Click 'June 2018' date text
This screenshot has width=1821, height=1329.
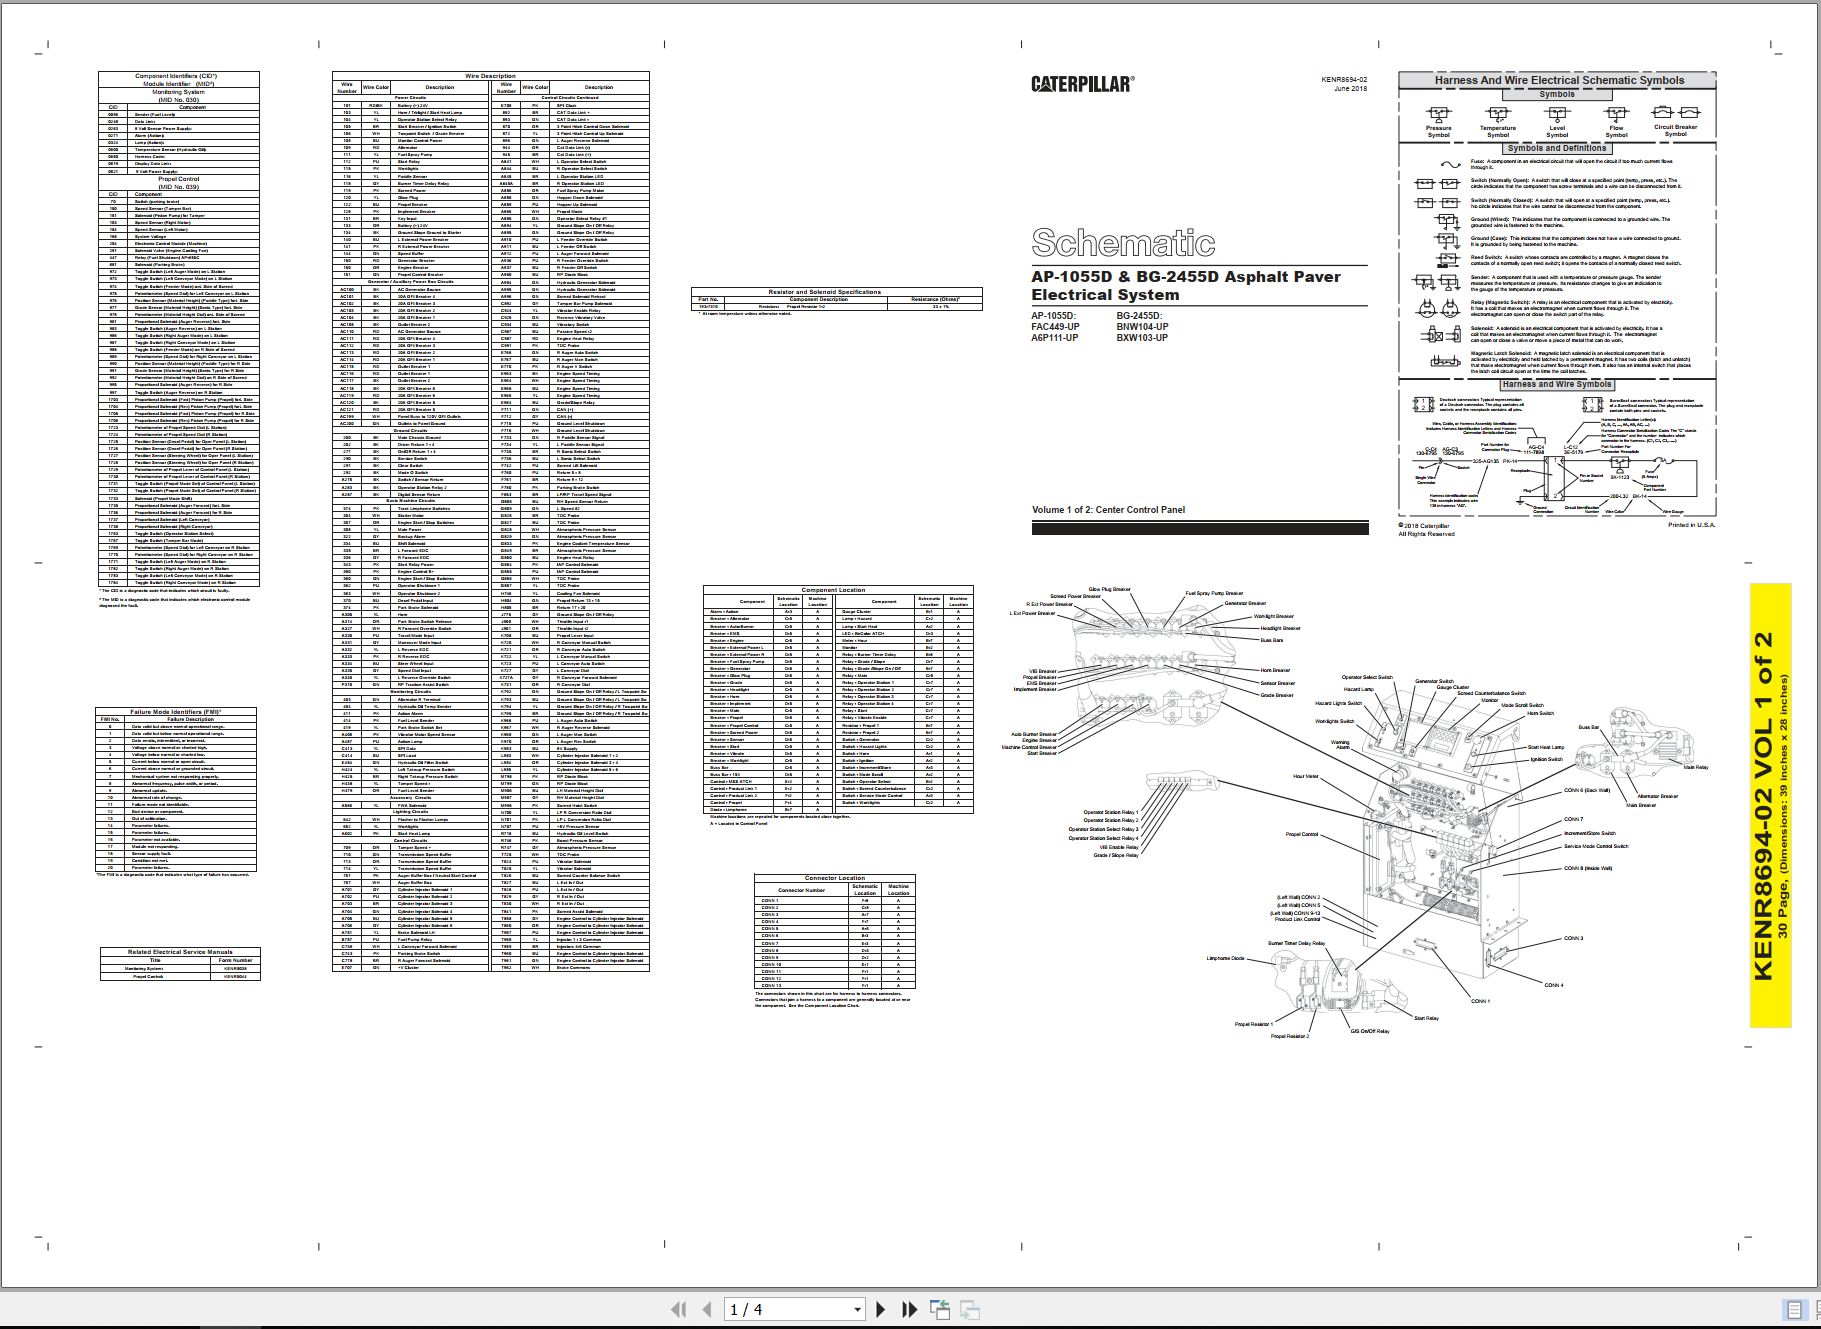[x=1350, y=89]
